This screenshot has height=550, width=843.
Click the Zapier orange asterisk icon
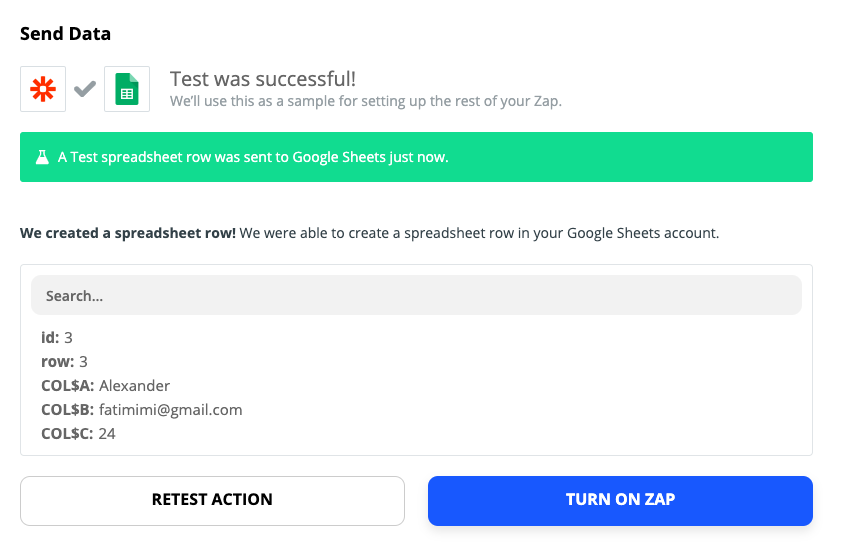[43, 89]
